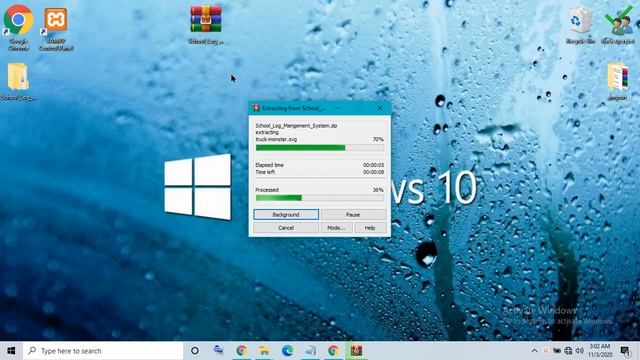The image size is (640, 360).
Task: Click the Type here to search box
Action: click(103, 351)
